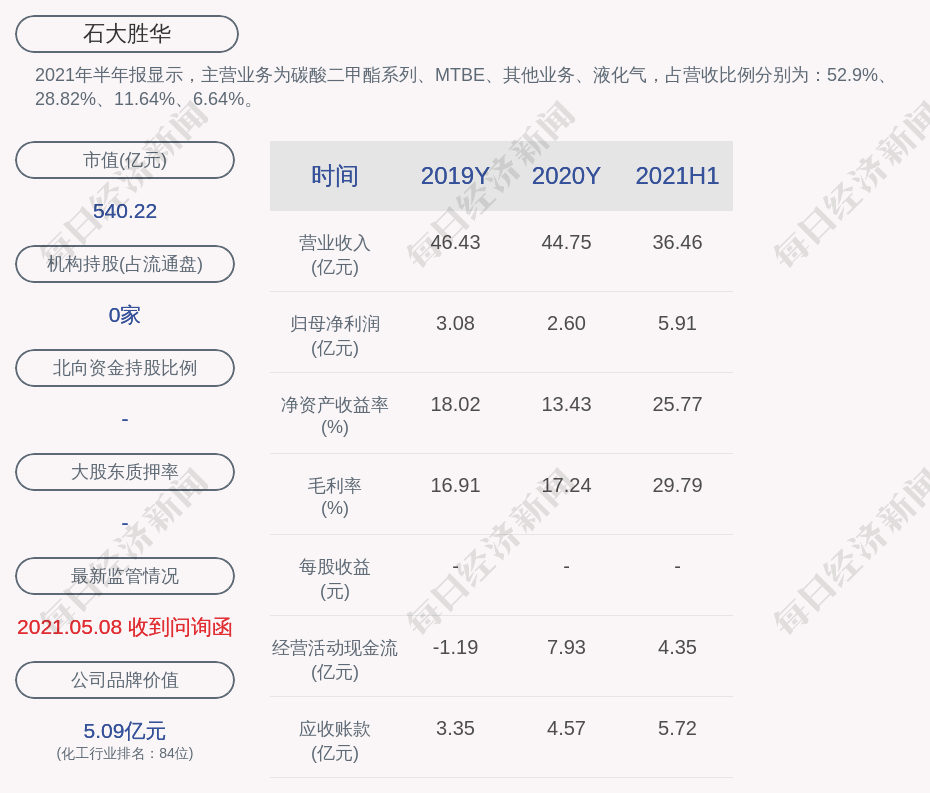Select the 营业收入(亿元) row label
The width and height of the screenshot is (930, 793).
point(335,254)
